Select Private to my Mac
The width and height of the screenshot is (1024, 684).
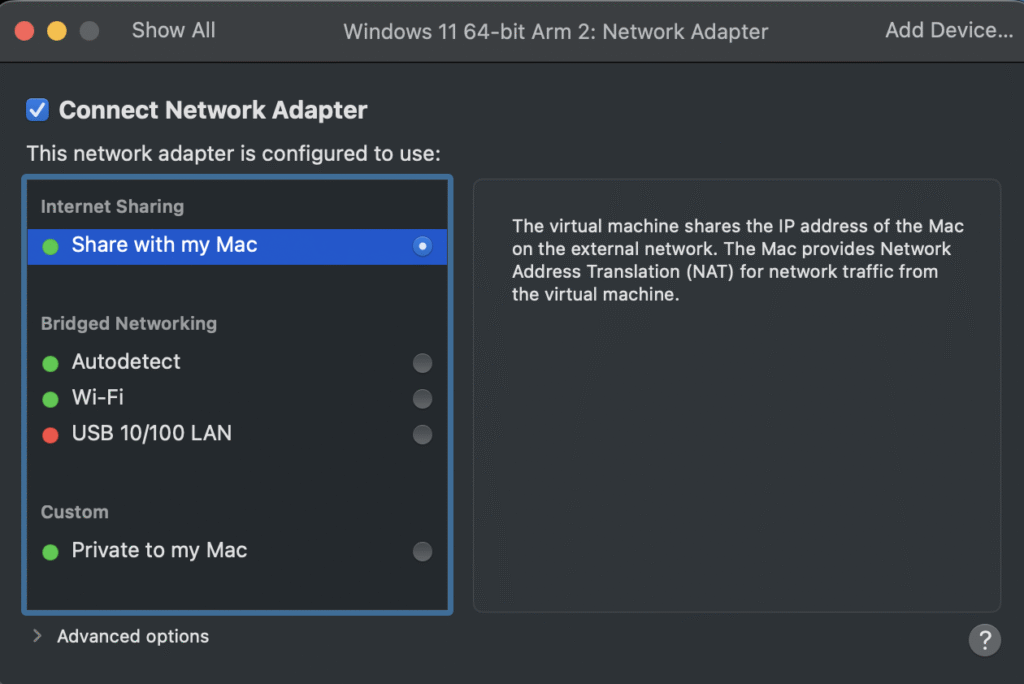(x=422, y=551)
